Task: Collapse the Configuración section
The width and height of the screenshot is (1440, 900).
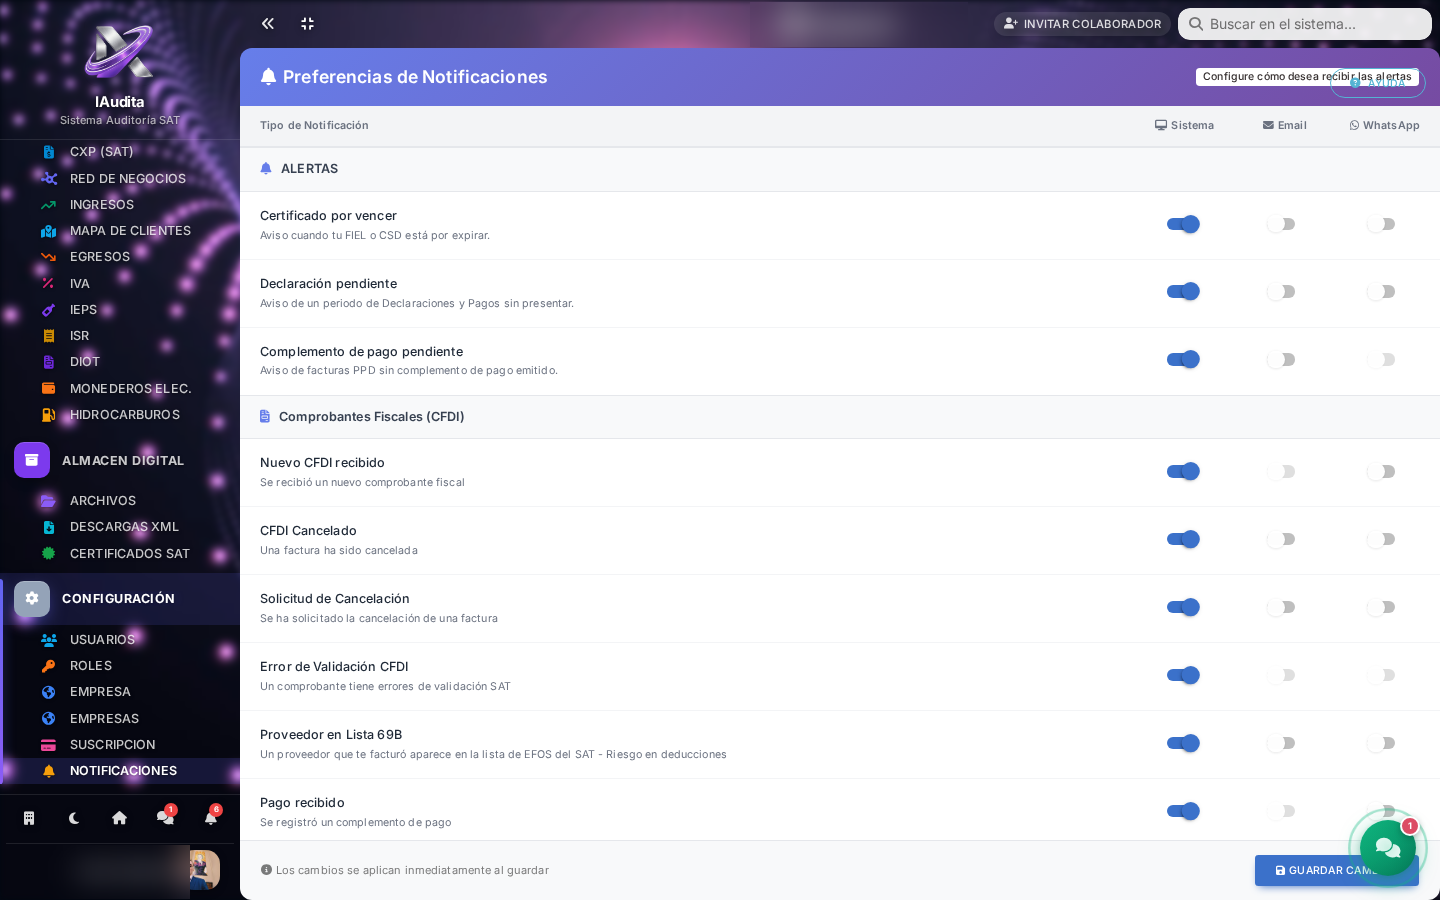Action: tap(120, 598)
